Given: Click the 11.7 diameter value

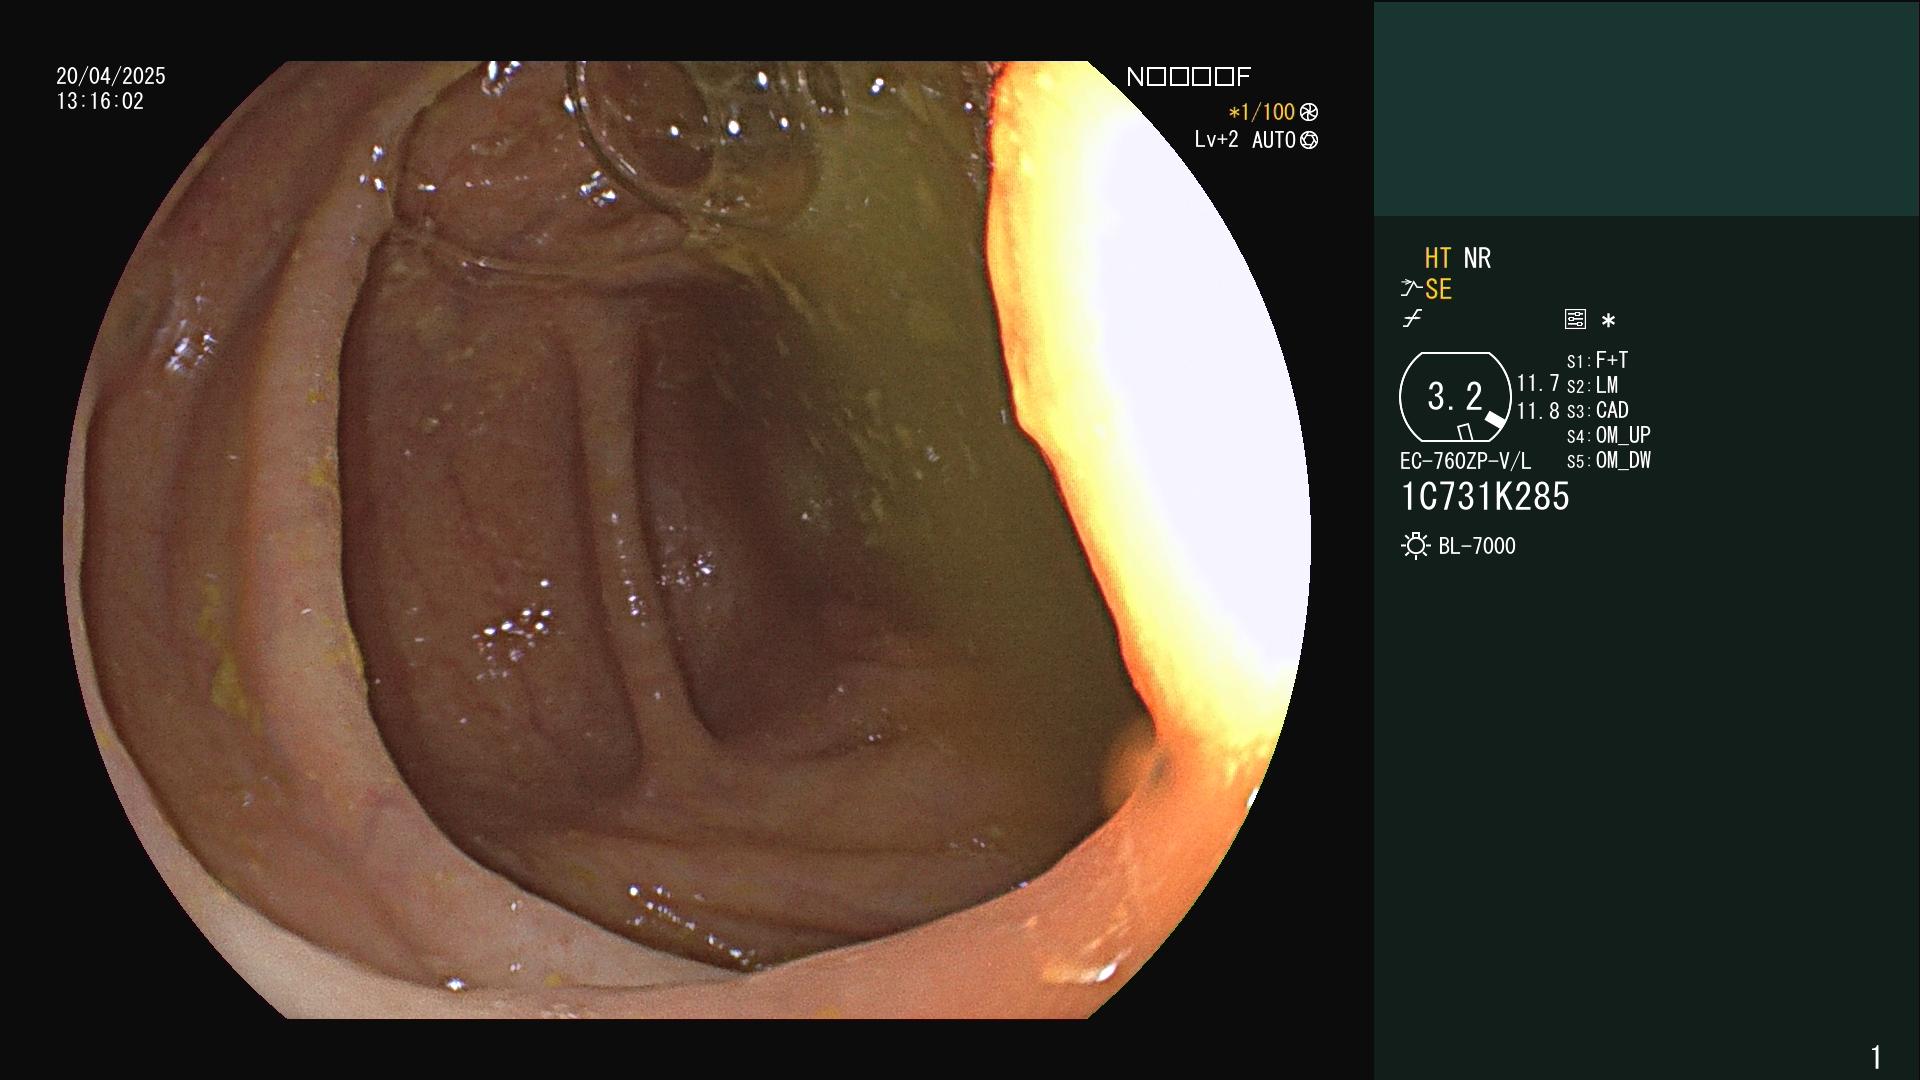Looking at the screenshot, I should pyautogui.click(x=1538, y=383).
